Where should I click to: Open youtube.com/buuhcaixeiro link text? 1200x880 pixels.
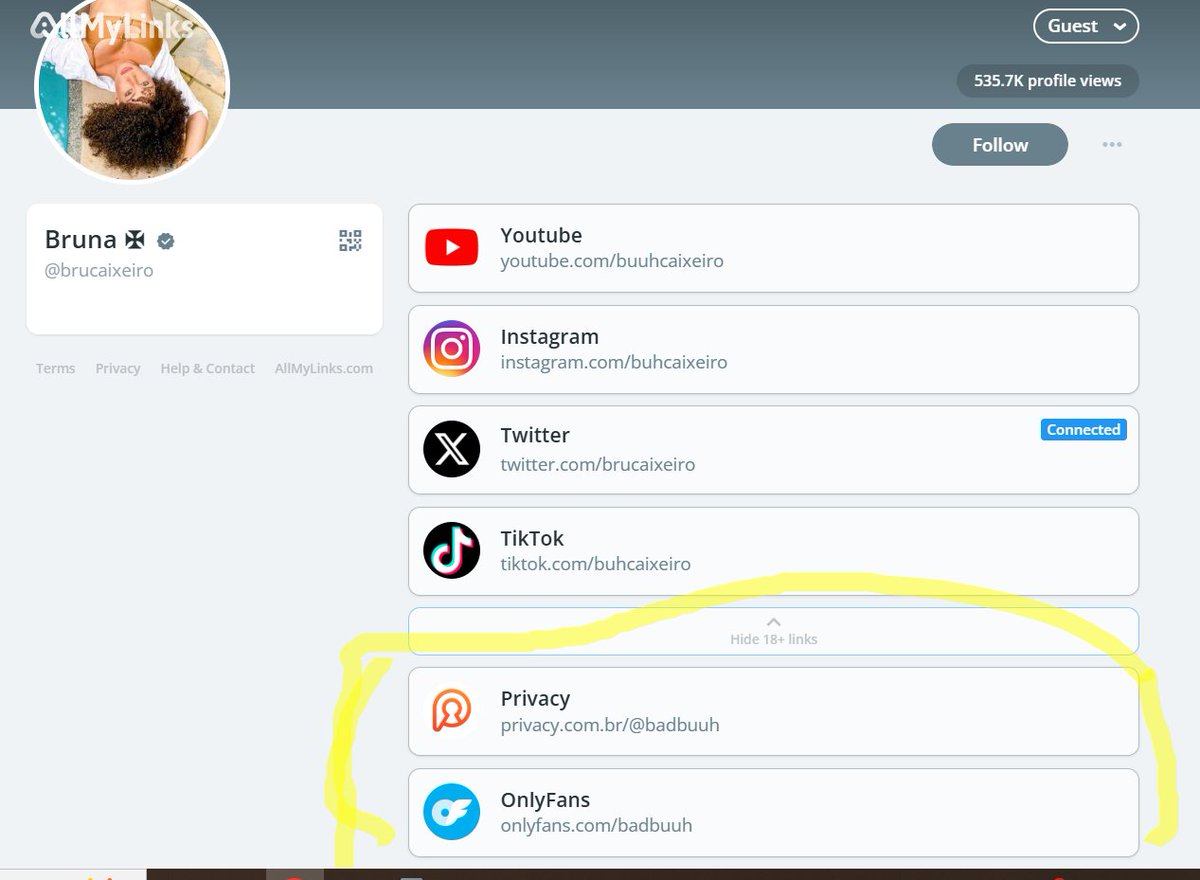[x=612, y=261]
